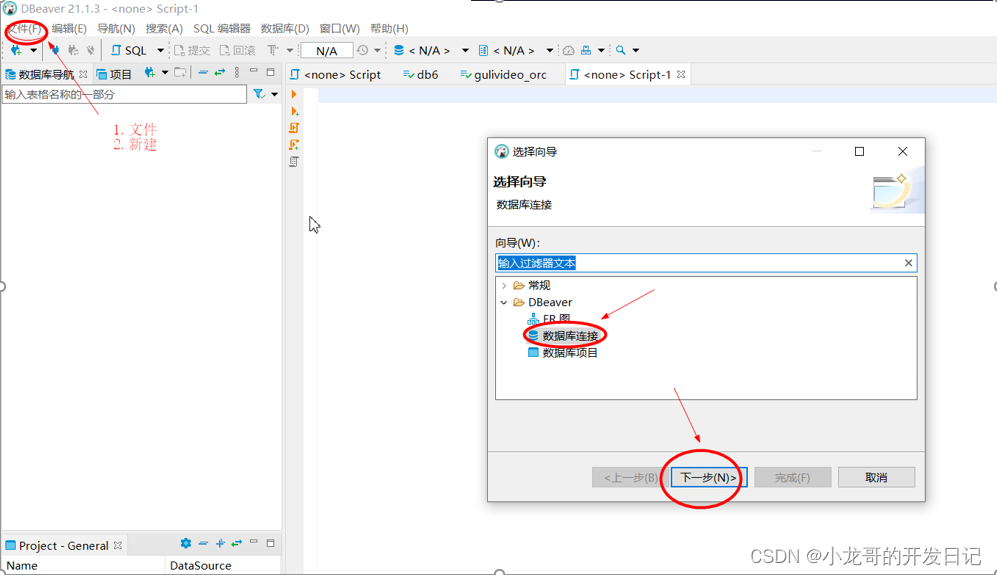The height and width of the screenshot is (575, 997).
Task: Open the 搜索(A) menu
Action: click(164, 29)
